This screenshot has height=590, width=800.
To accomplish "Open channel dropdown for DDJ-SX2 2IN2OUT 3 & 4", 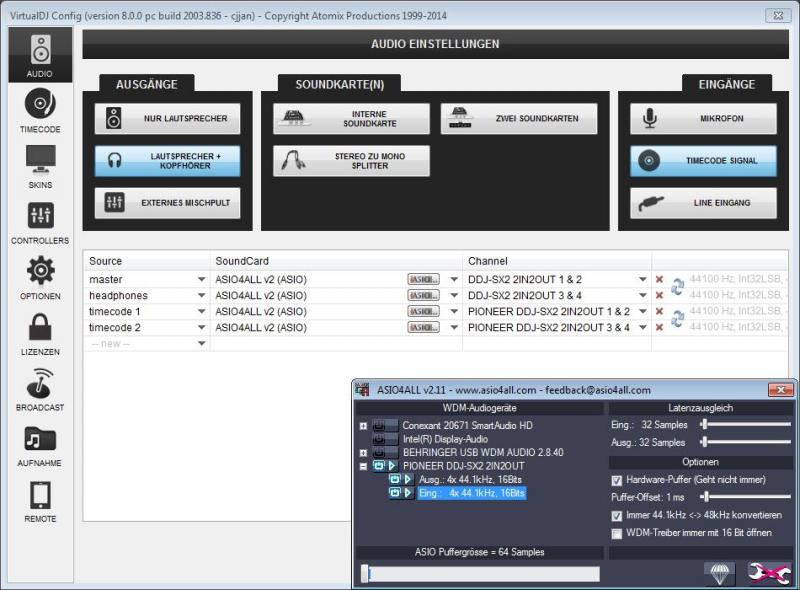I will click(643, 296).
